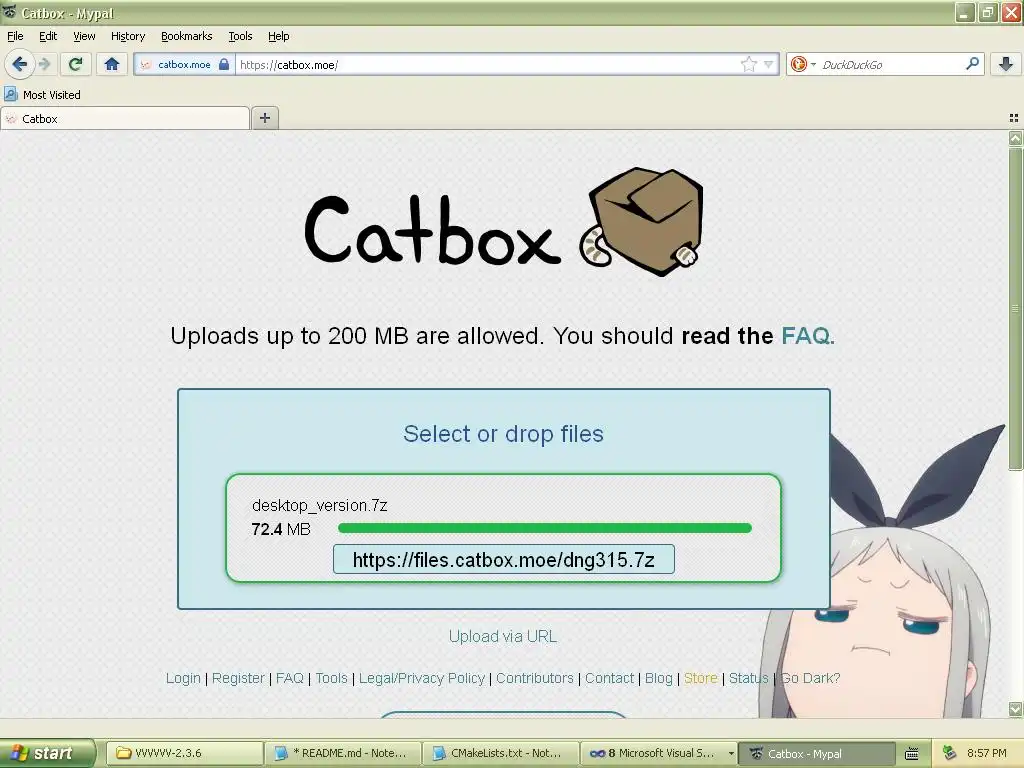Click the desktop_version.7z file name
Viewport: 1024px width, 768px height.
[x=319, y=505]
